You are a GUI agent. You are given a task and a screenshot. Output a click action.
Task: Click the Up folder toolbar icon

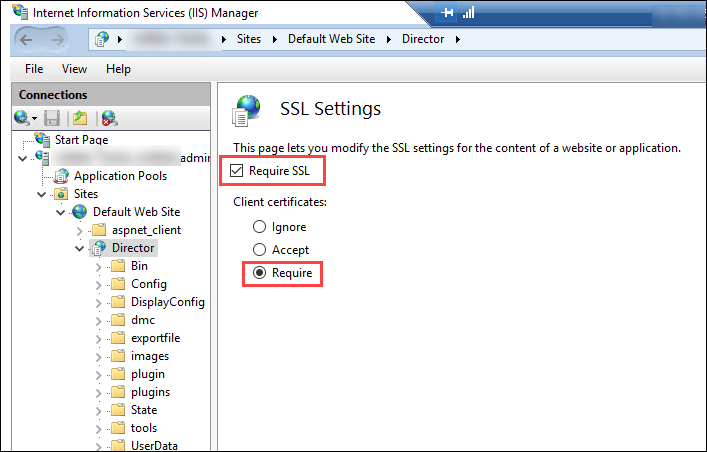[79, 118]
